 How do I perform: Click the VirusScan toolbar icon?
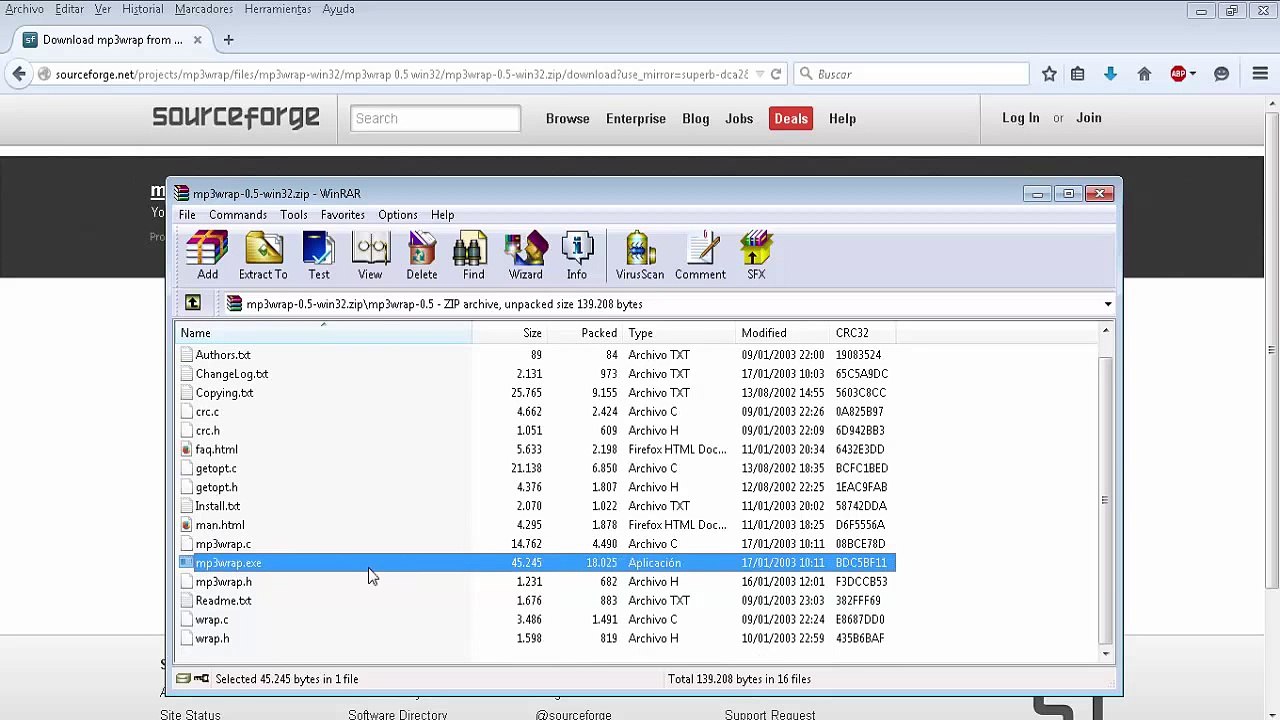(x=640, y=256)
